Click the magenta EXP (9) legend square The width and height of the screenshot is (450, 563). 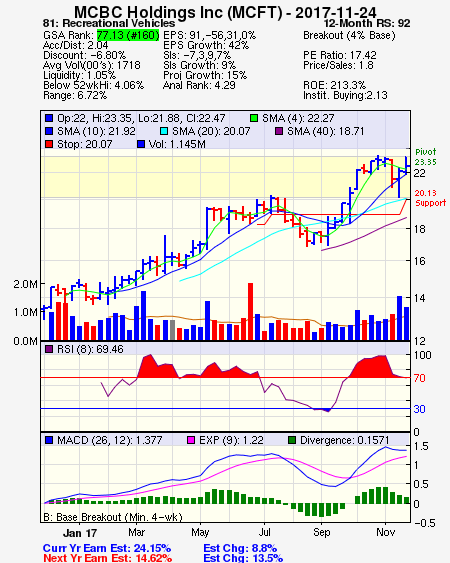tap(191, 440)
